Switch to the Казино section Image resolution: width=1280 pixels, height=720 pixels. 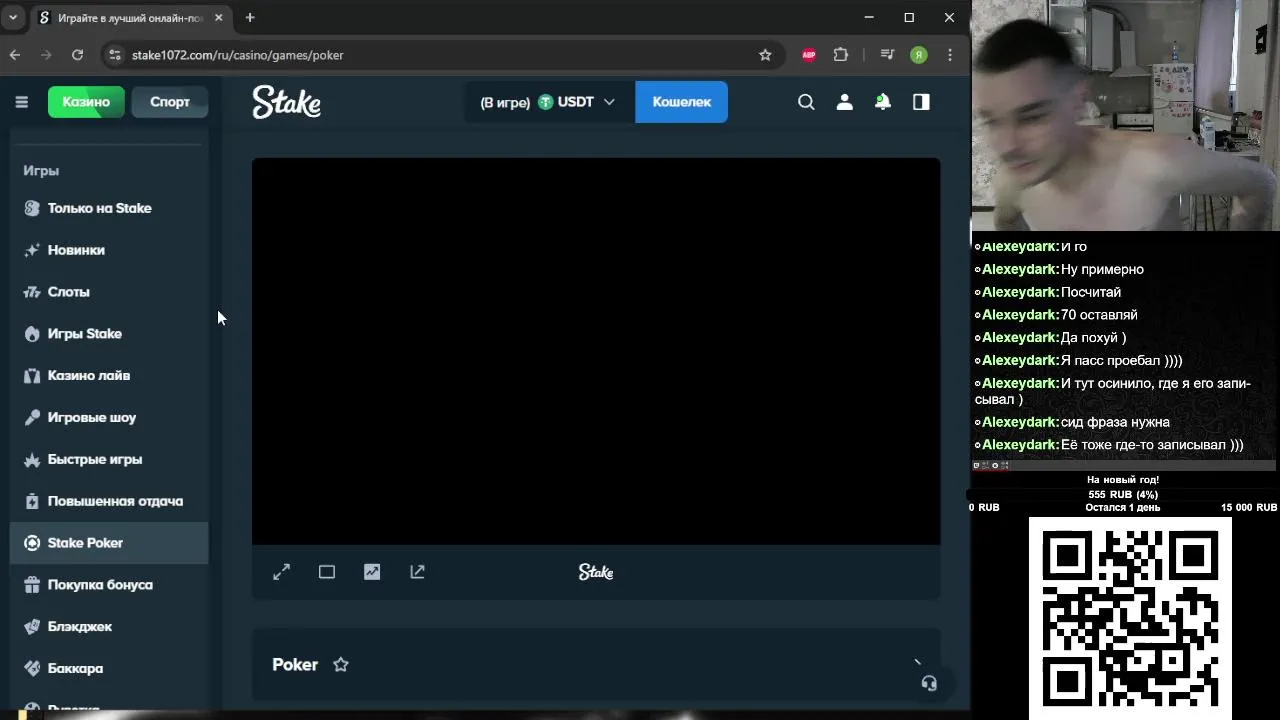[86, 102]
